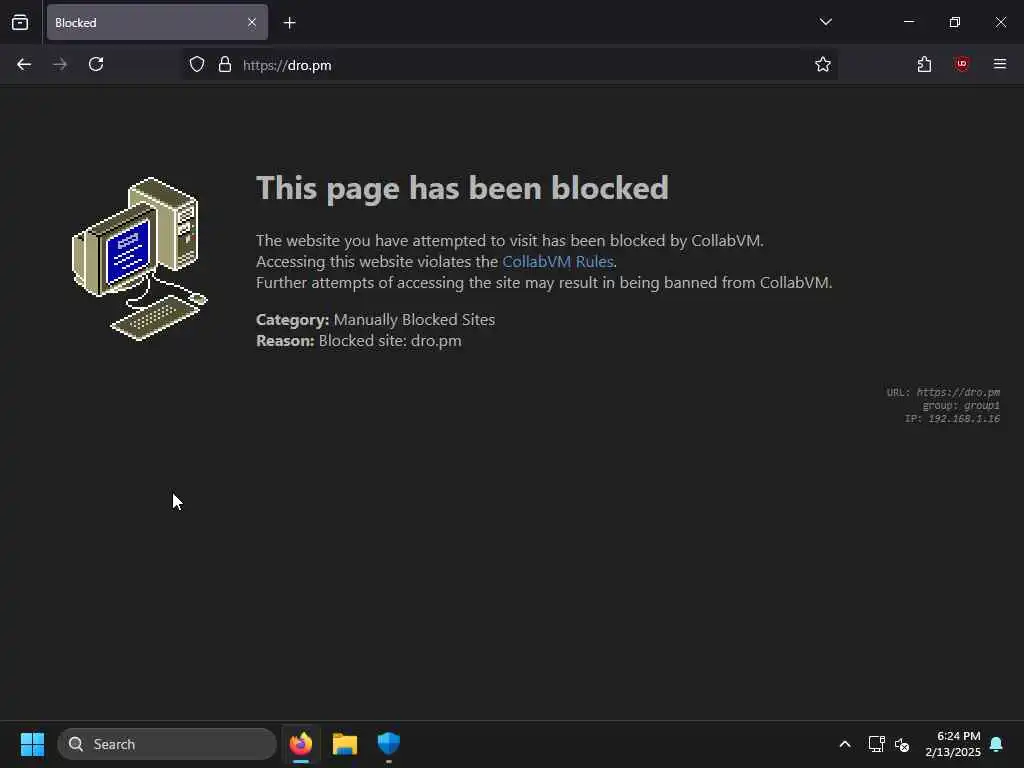Screen dimensions: 1024x768
Task: Open the Windows Start menu
Action: click(32, 744)
